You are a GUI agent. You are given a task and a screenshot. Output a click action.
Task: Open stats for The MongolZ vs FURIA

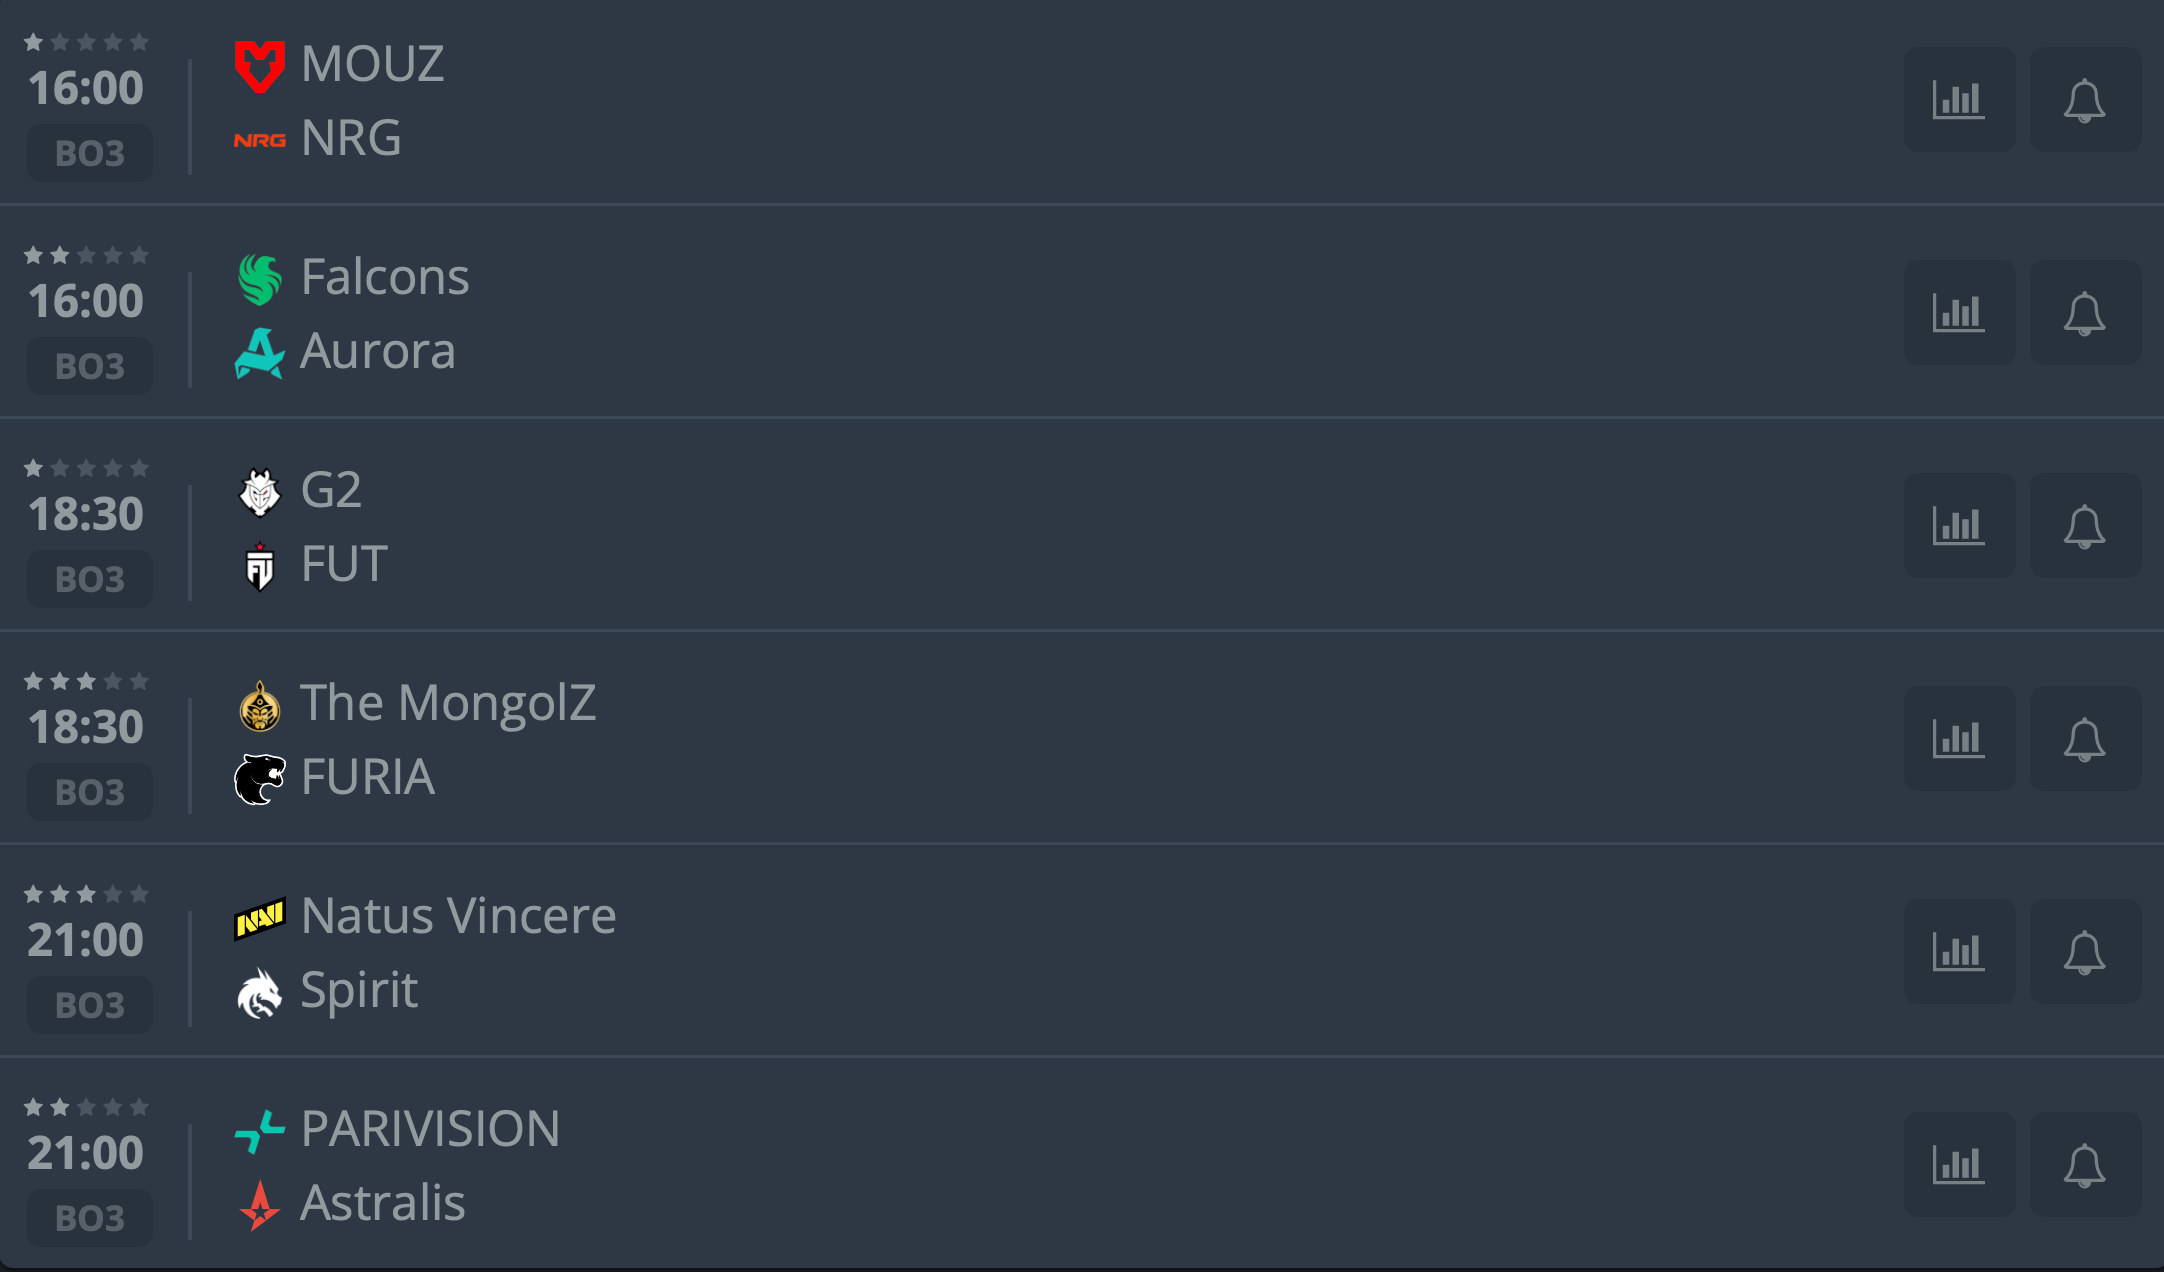1959,739
